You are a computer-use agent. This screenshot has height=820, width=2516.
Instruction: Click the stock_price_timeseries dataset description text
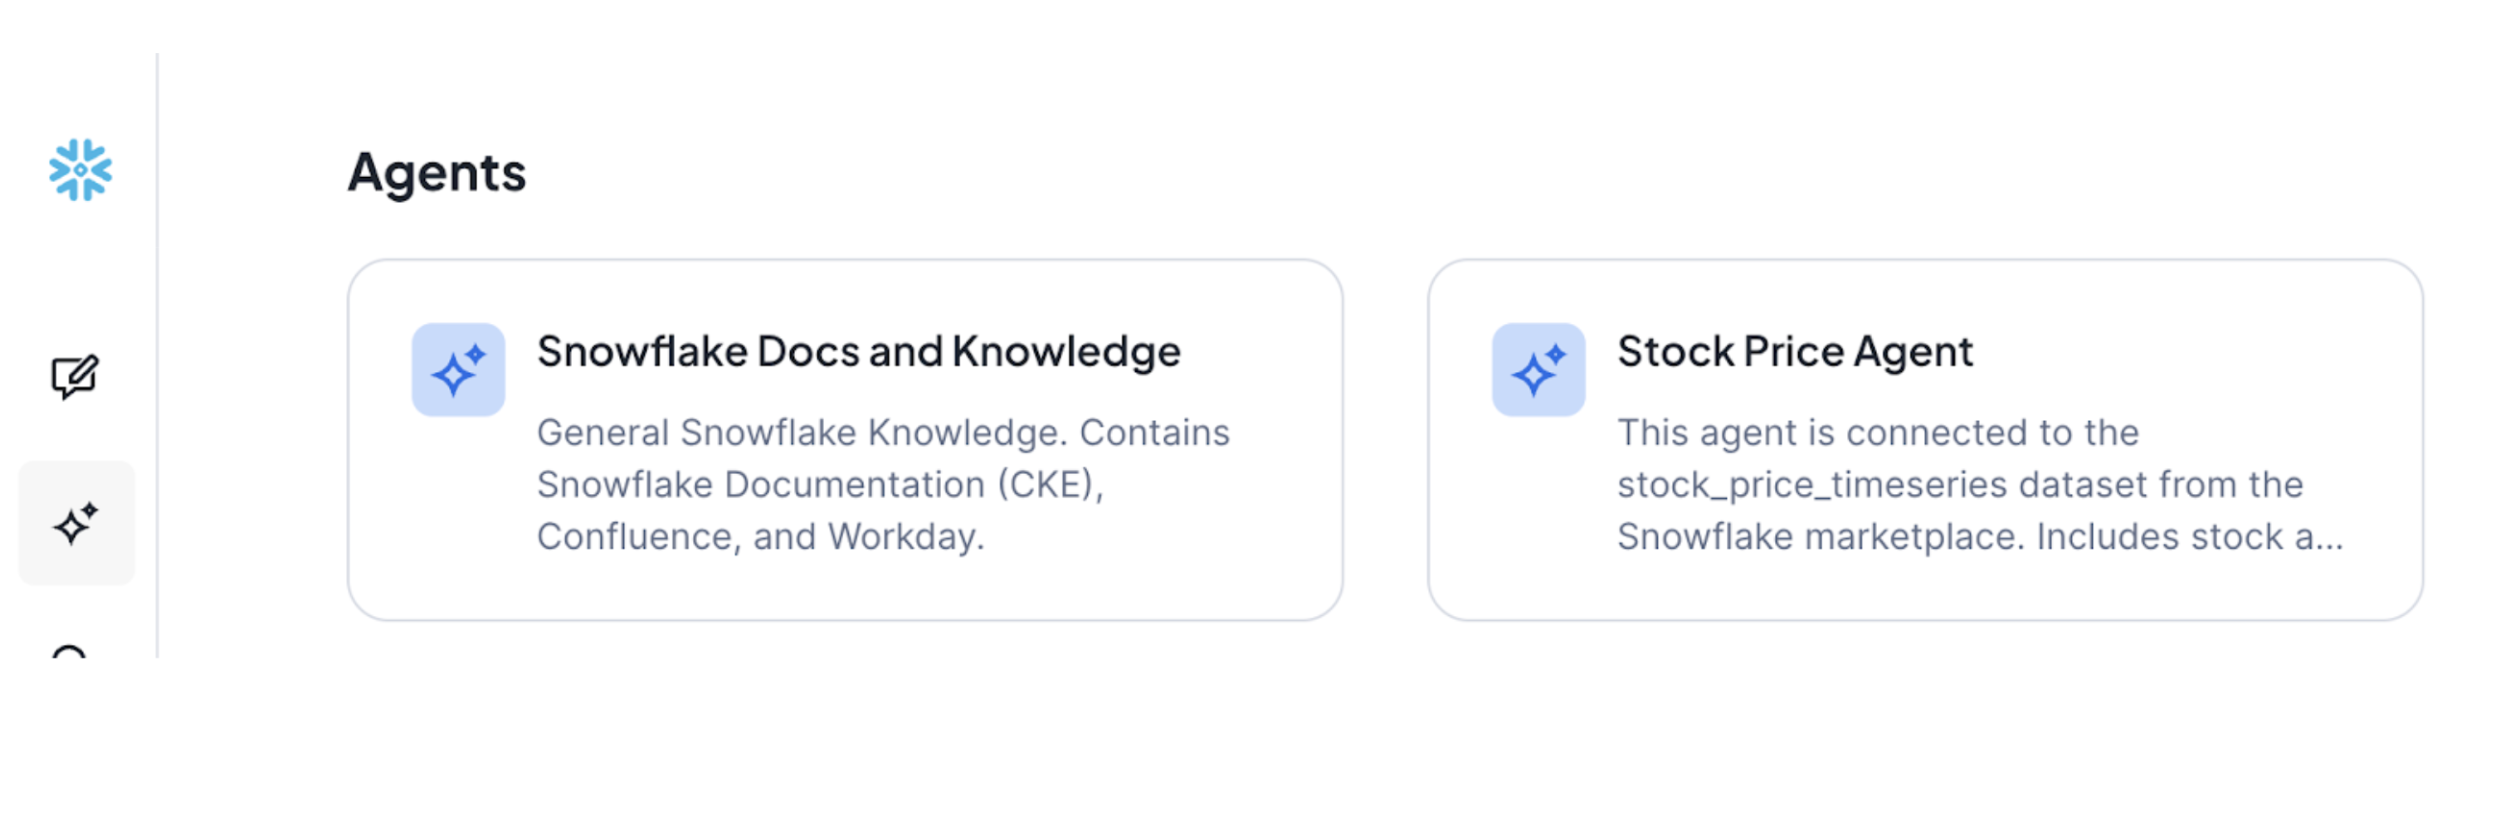[x=1960, y=485]
